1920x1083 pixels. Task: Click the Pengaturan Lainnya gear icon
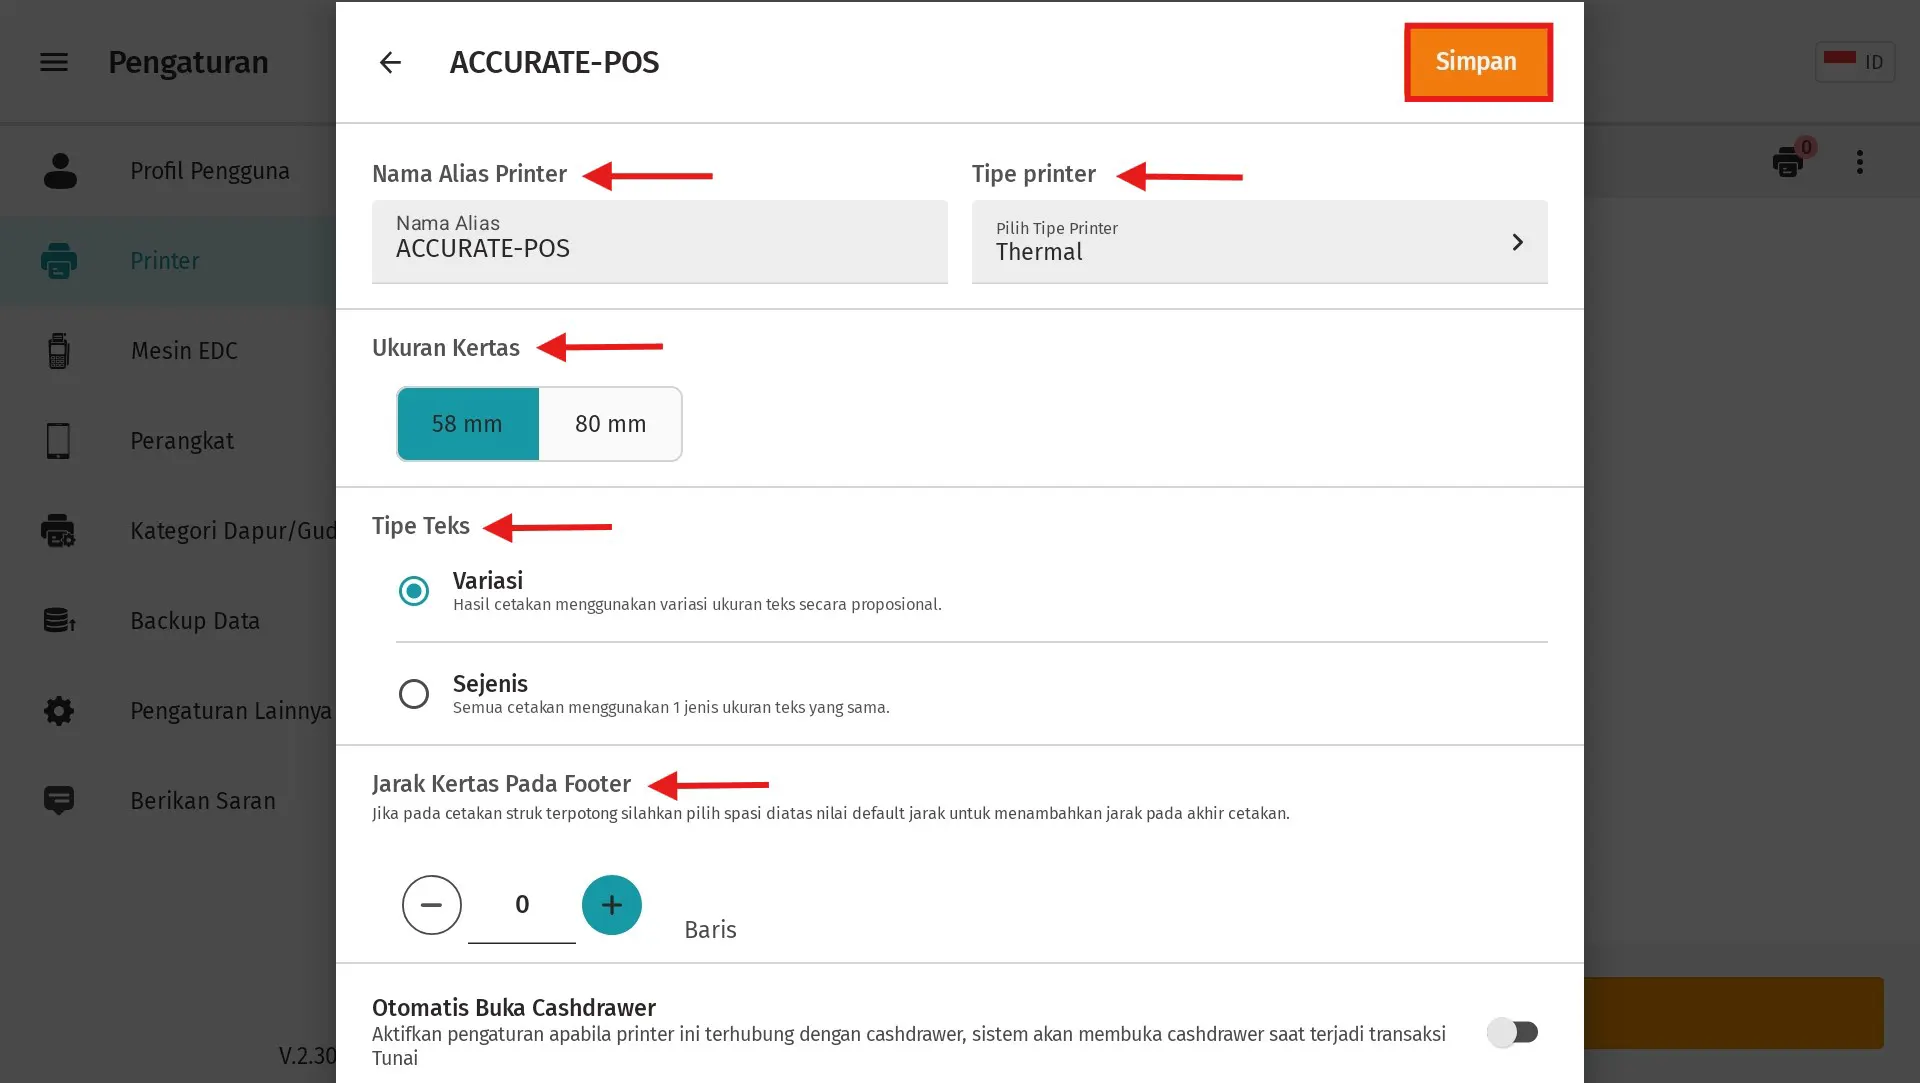59,711
